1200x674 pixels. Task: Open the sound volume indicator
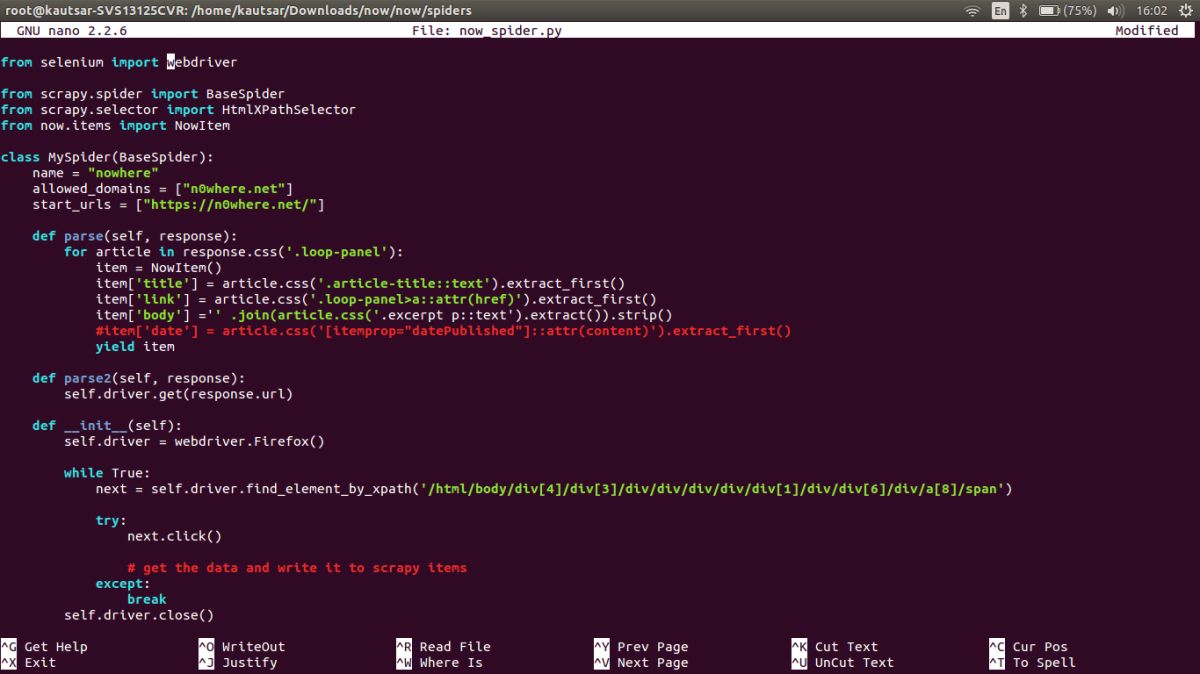[x=1117, y=10]
